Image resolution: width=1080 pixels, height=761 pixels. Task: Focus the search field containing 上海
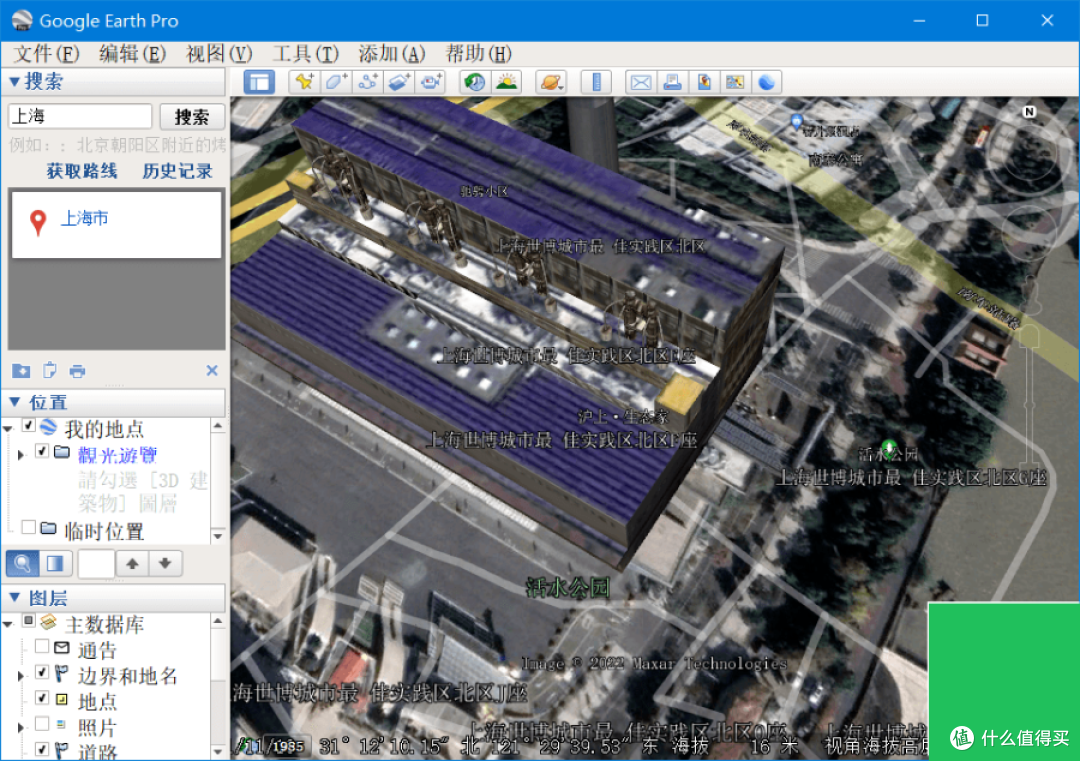(80, 116)
